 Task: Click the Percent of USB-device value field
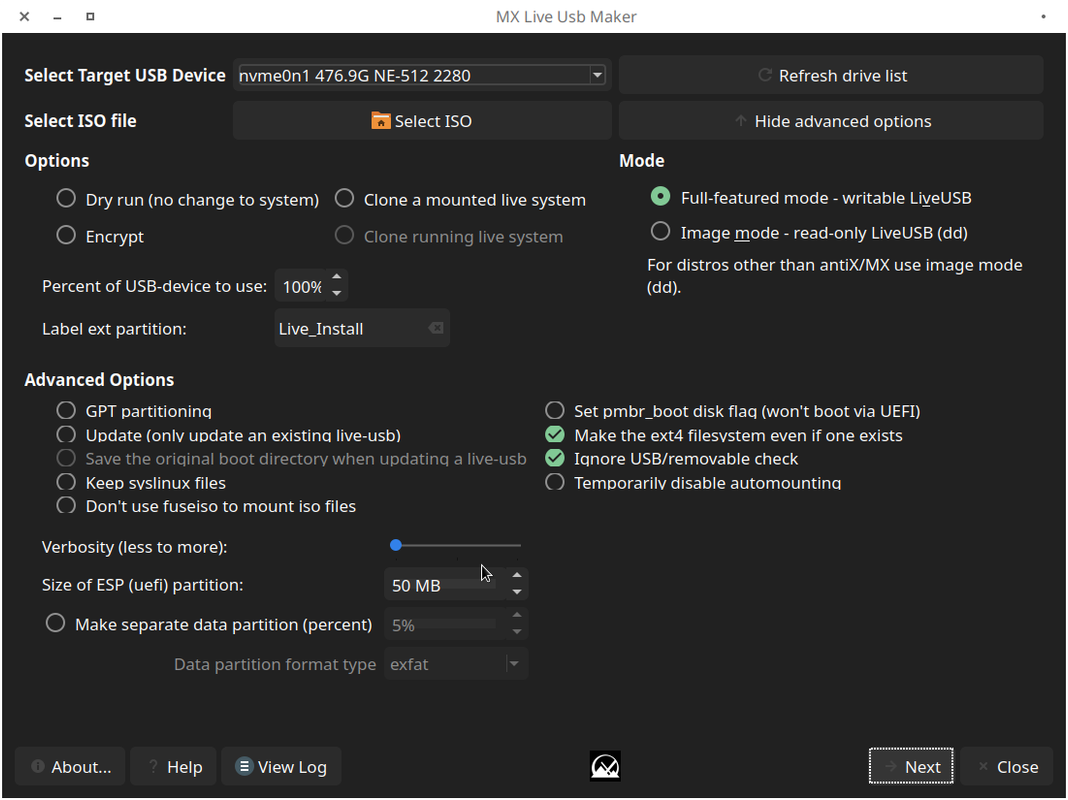[x=302, y=286]
